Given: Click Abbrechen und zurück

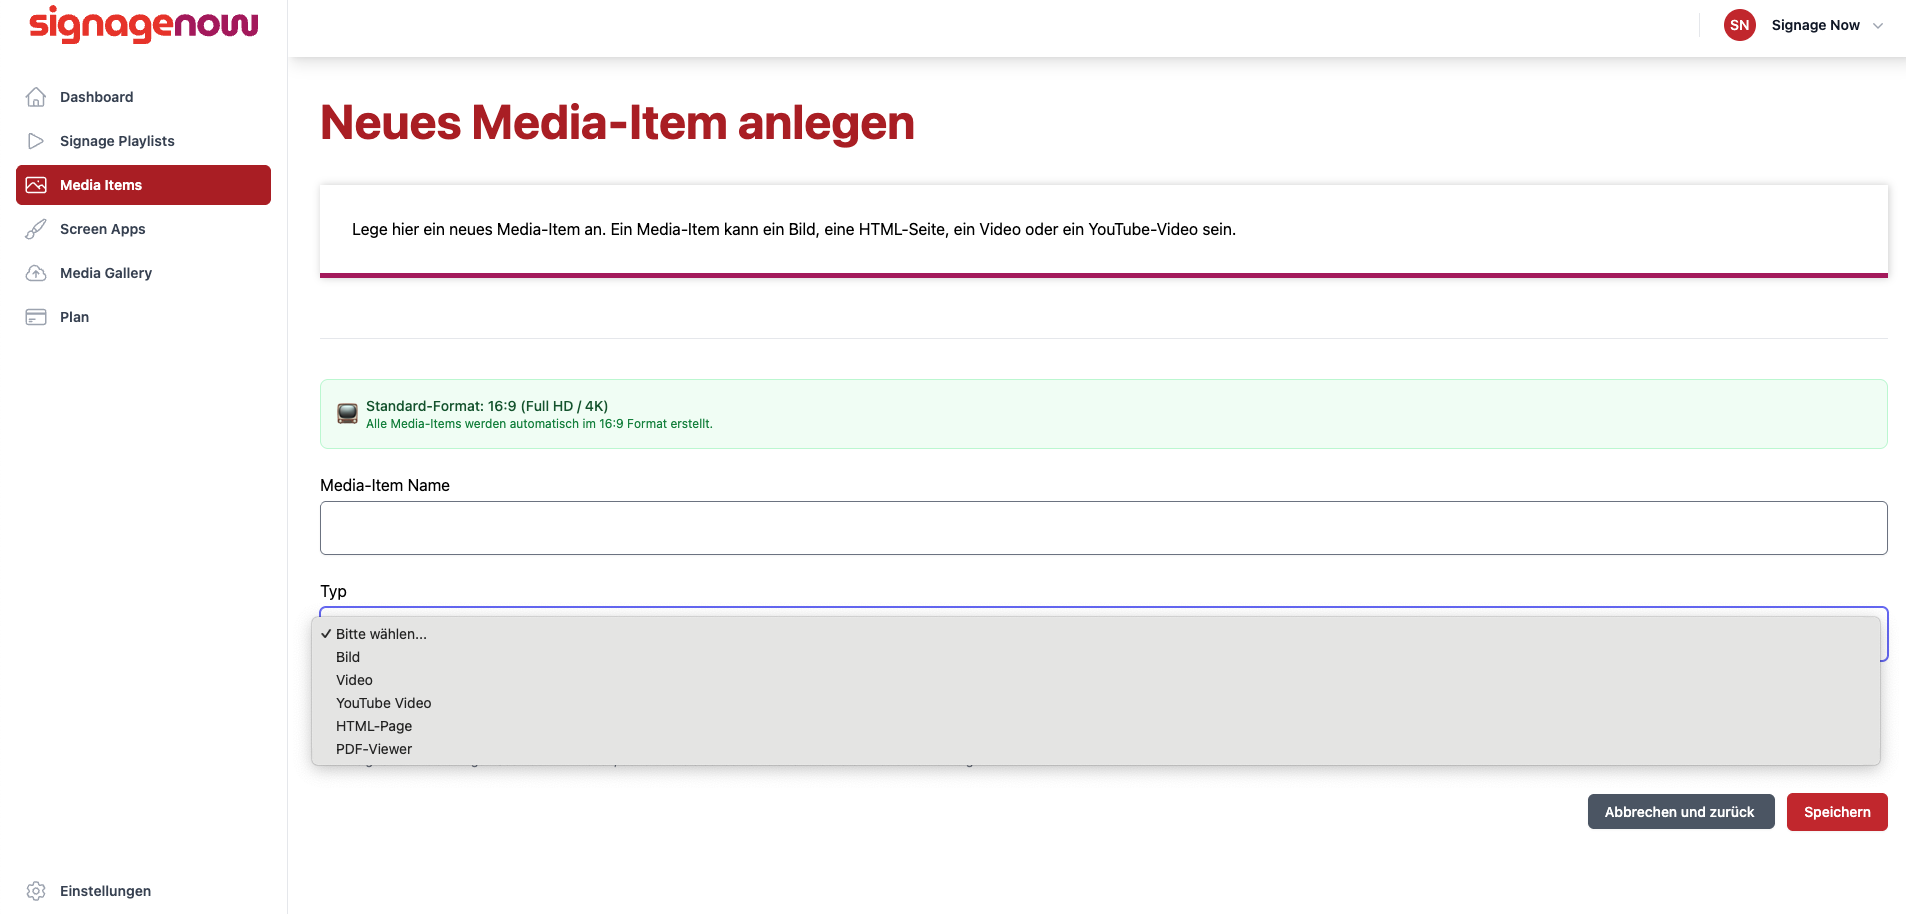Looking at the screenshot, I should (1681, 812).
